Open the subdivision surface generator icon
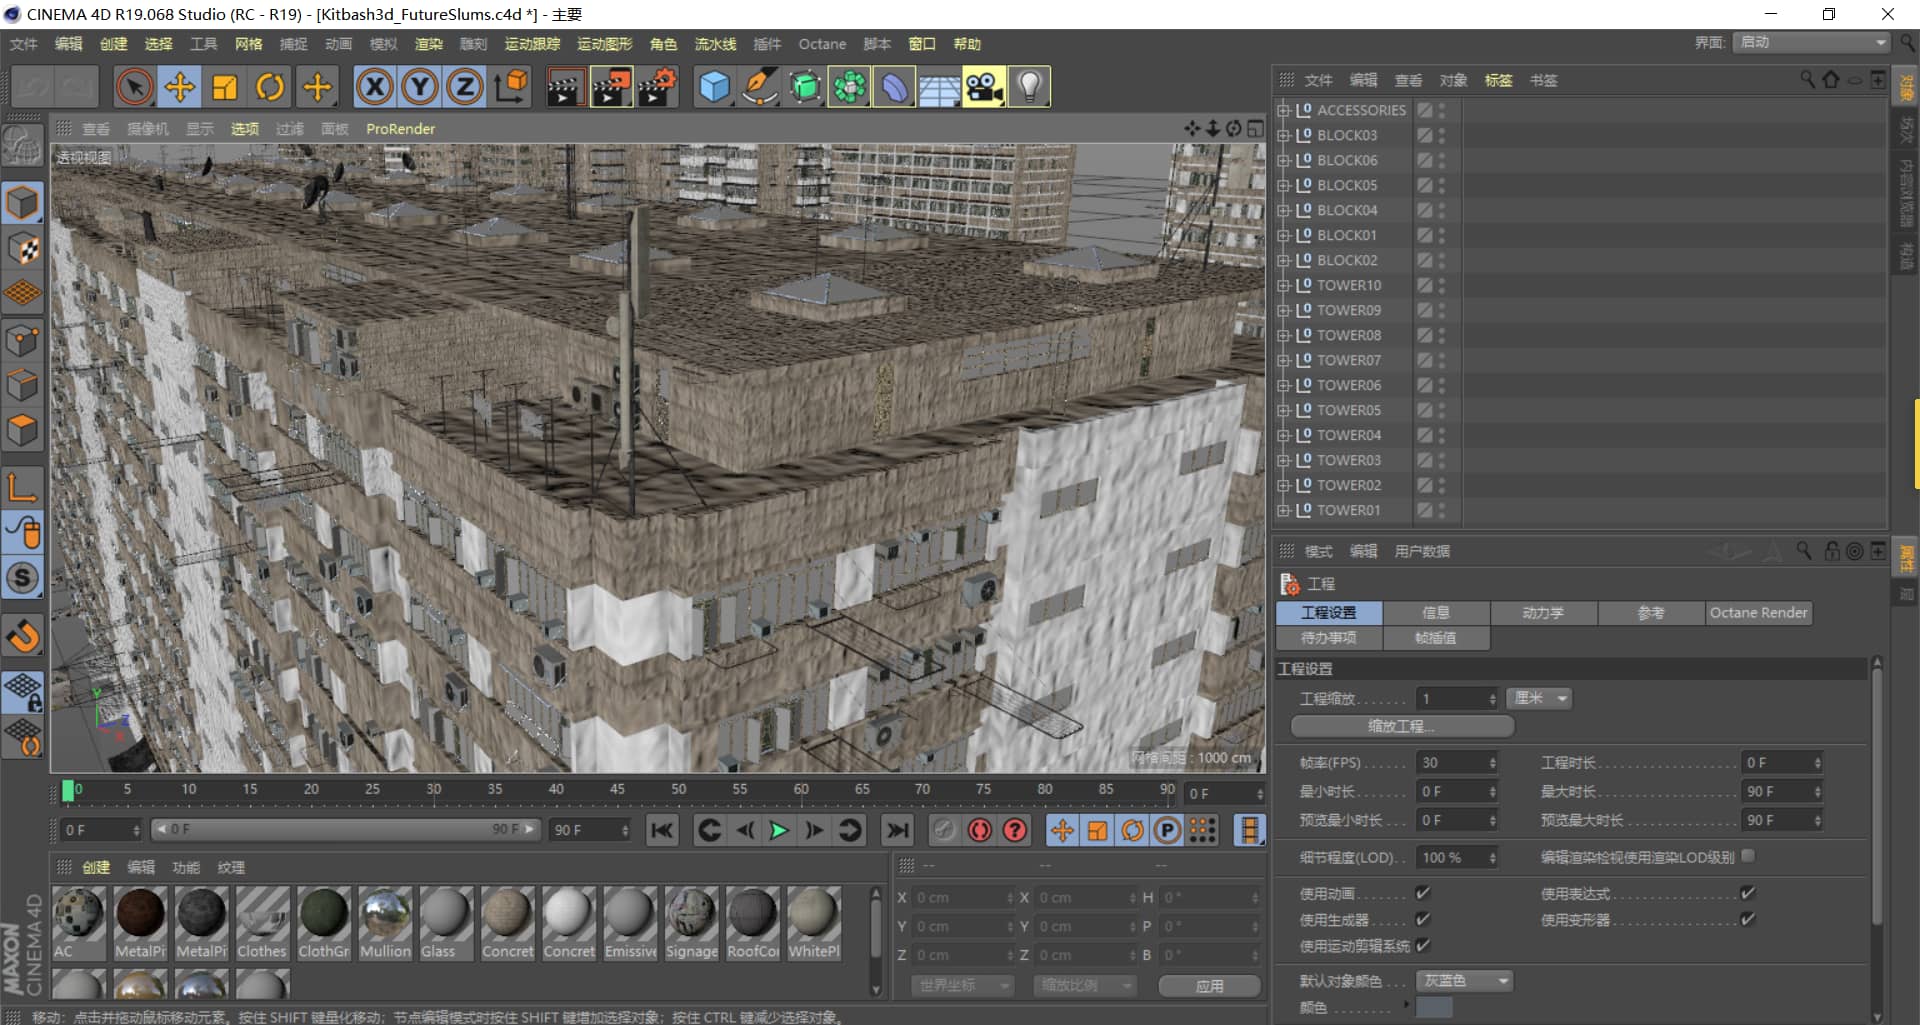Viewport: 1920px width, 1025px height. (804, 87)
